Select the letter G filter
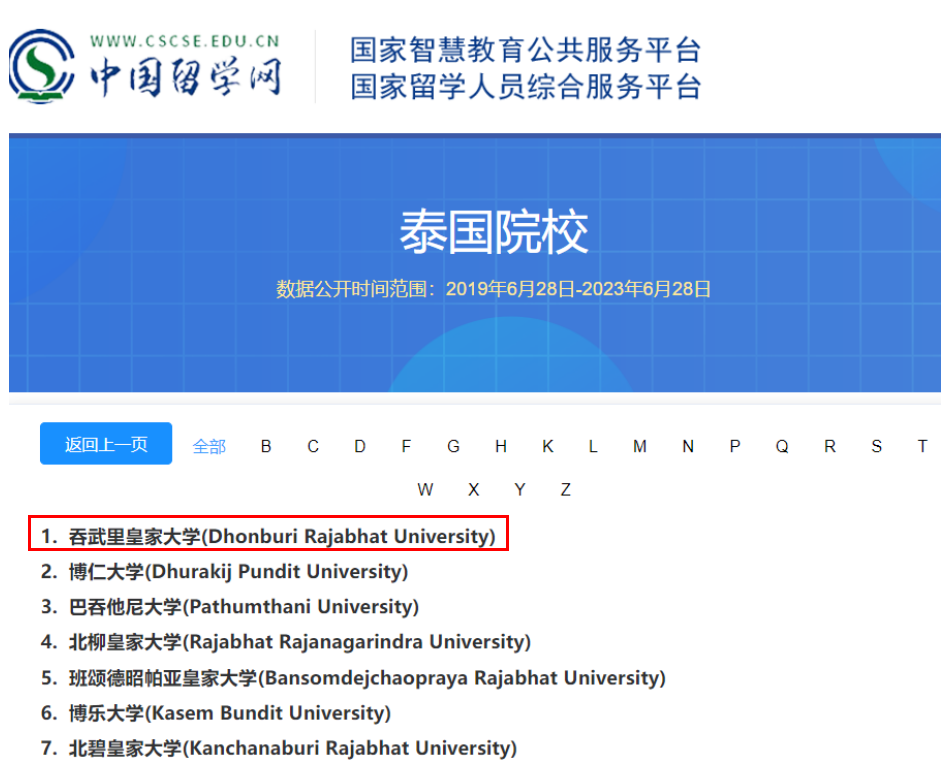Screen dimensions: 952x780 [453, 446]
